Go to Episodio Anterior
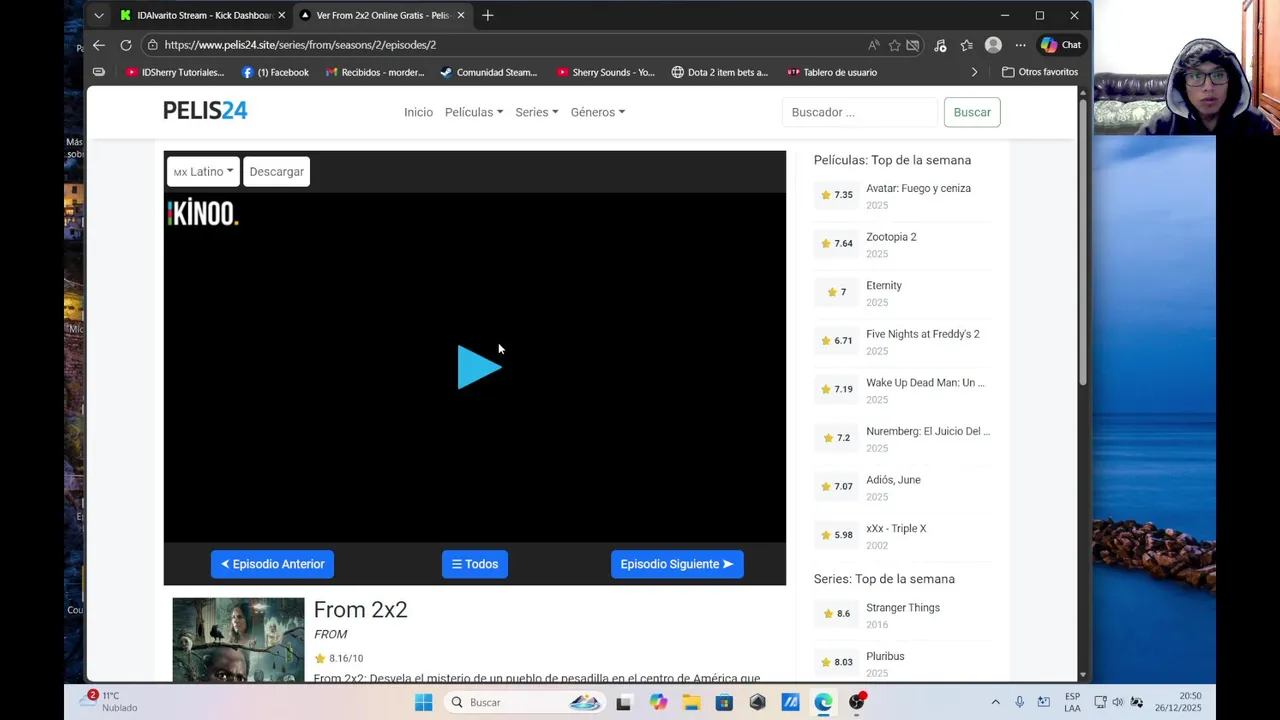 coord(272,564)
